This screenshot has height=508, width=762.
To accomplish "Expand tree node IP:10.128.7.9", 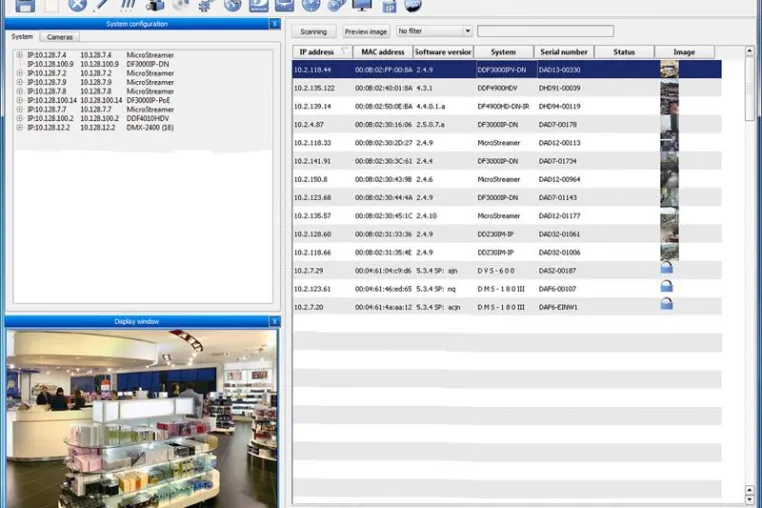I will point(19,82).
